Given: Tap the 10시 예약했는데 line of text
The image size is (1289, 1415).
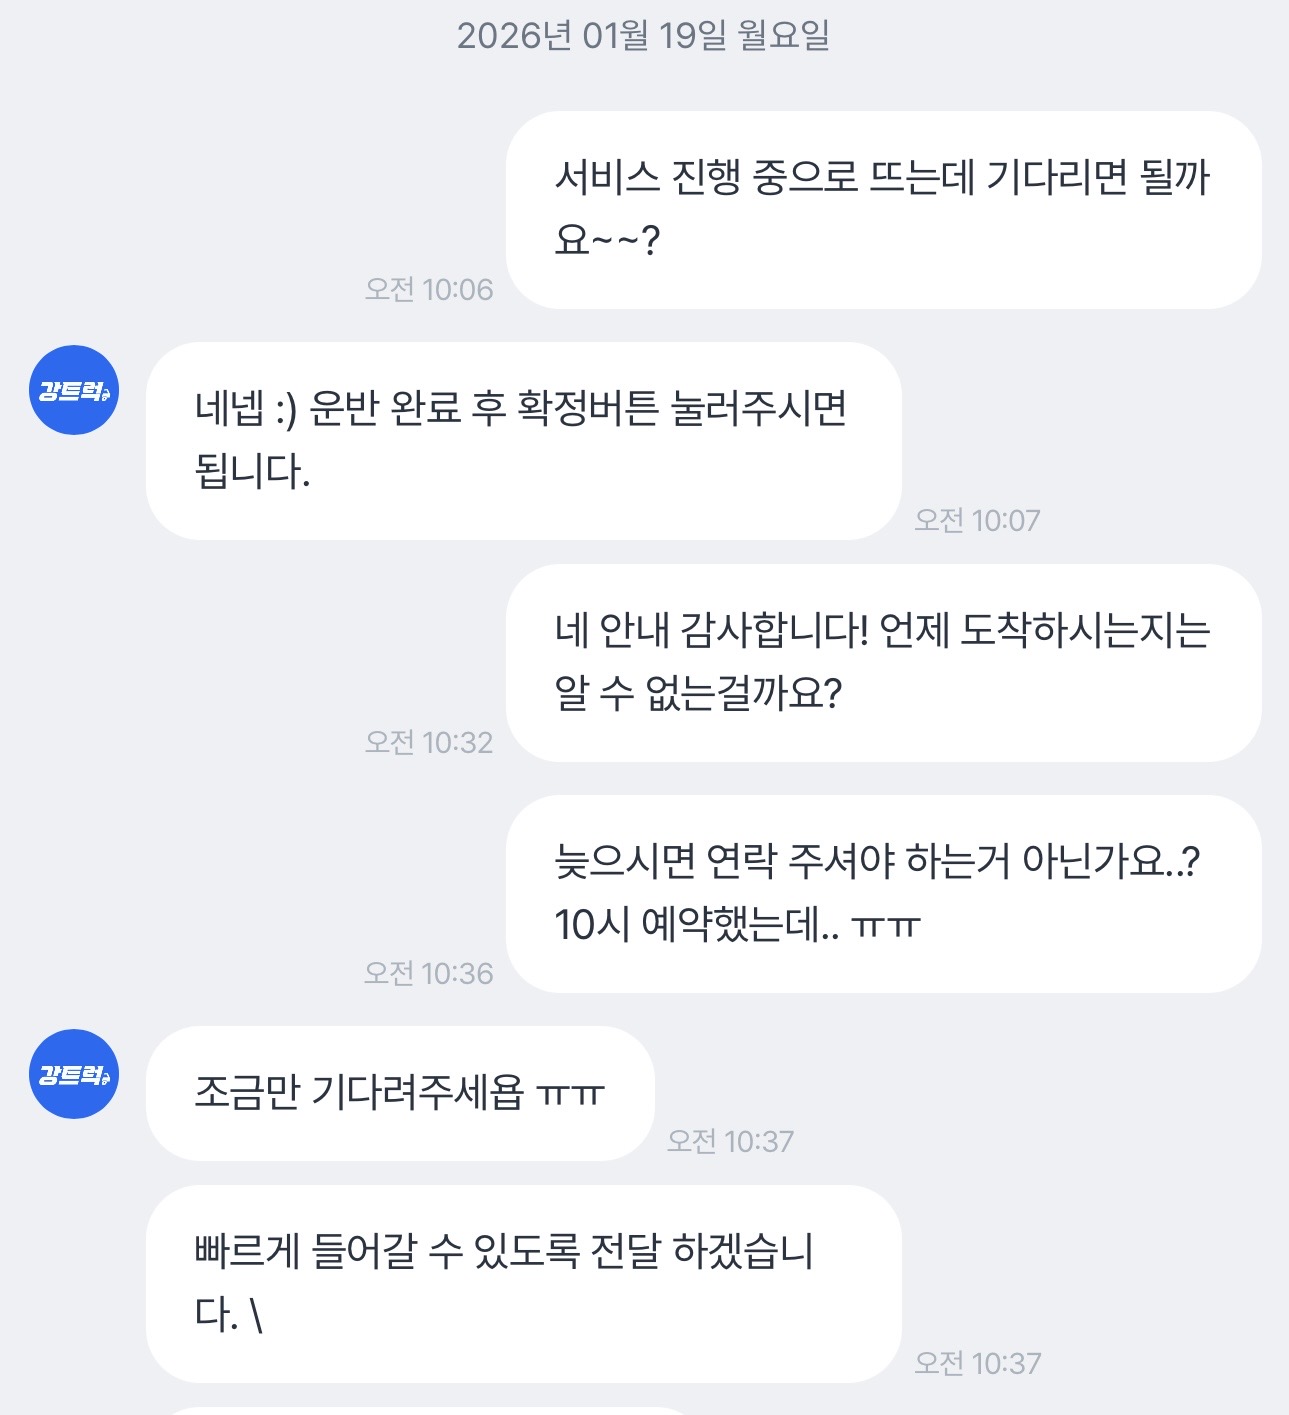Looking at the screenshot, I should [737, 925].
